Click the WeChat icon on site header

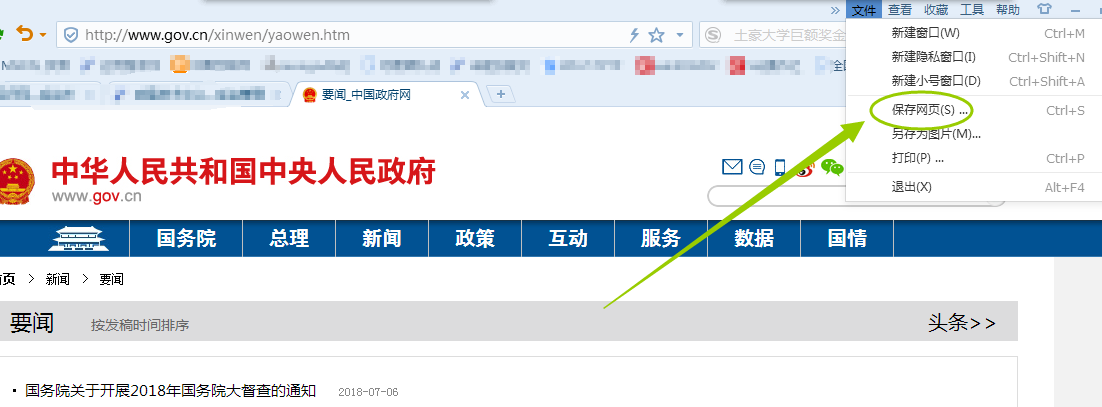point(832,168)
